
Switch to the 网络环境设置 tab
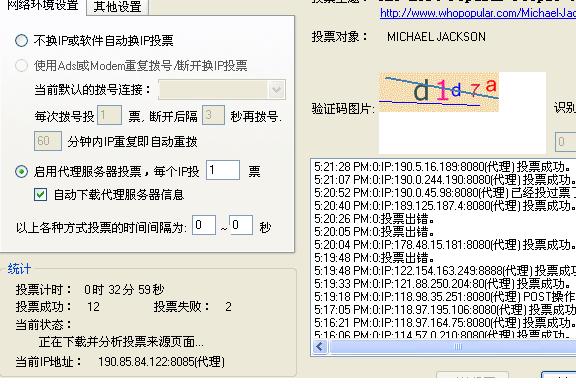coord(43,6)
